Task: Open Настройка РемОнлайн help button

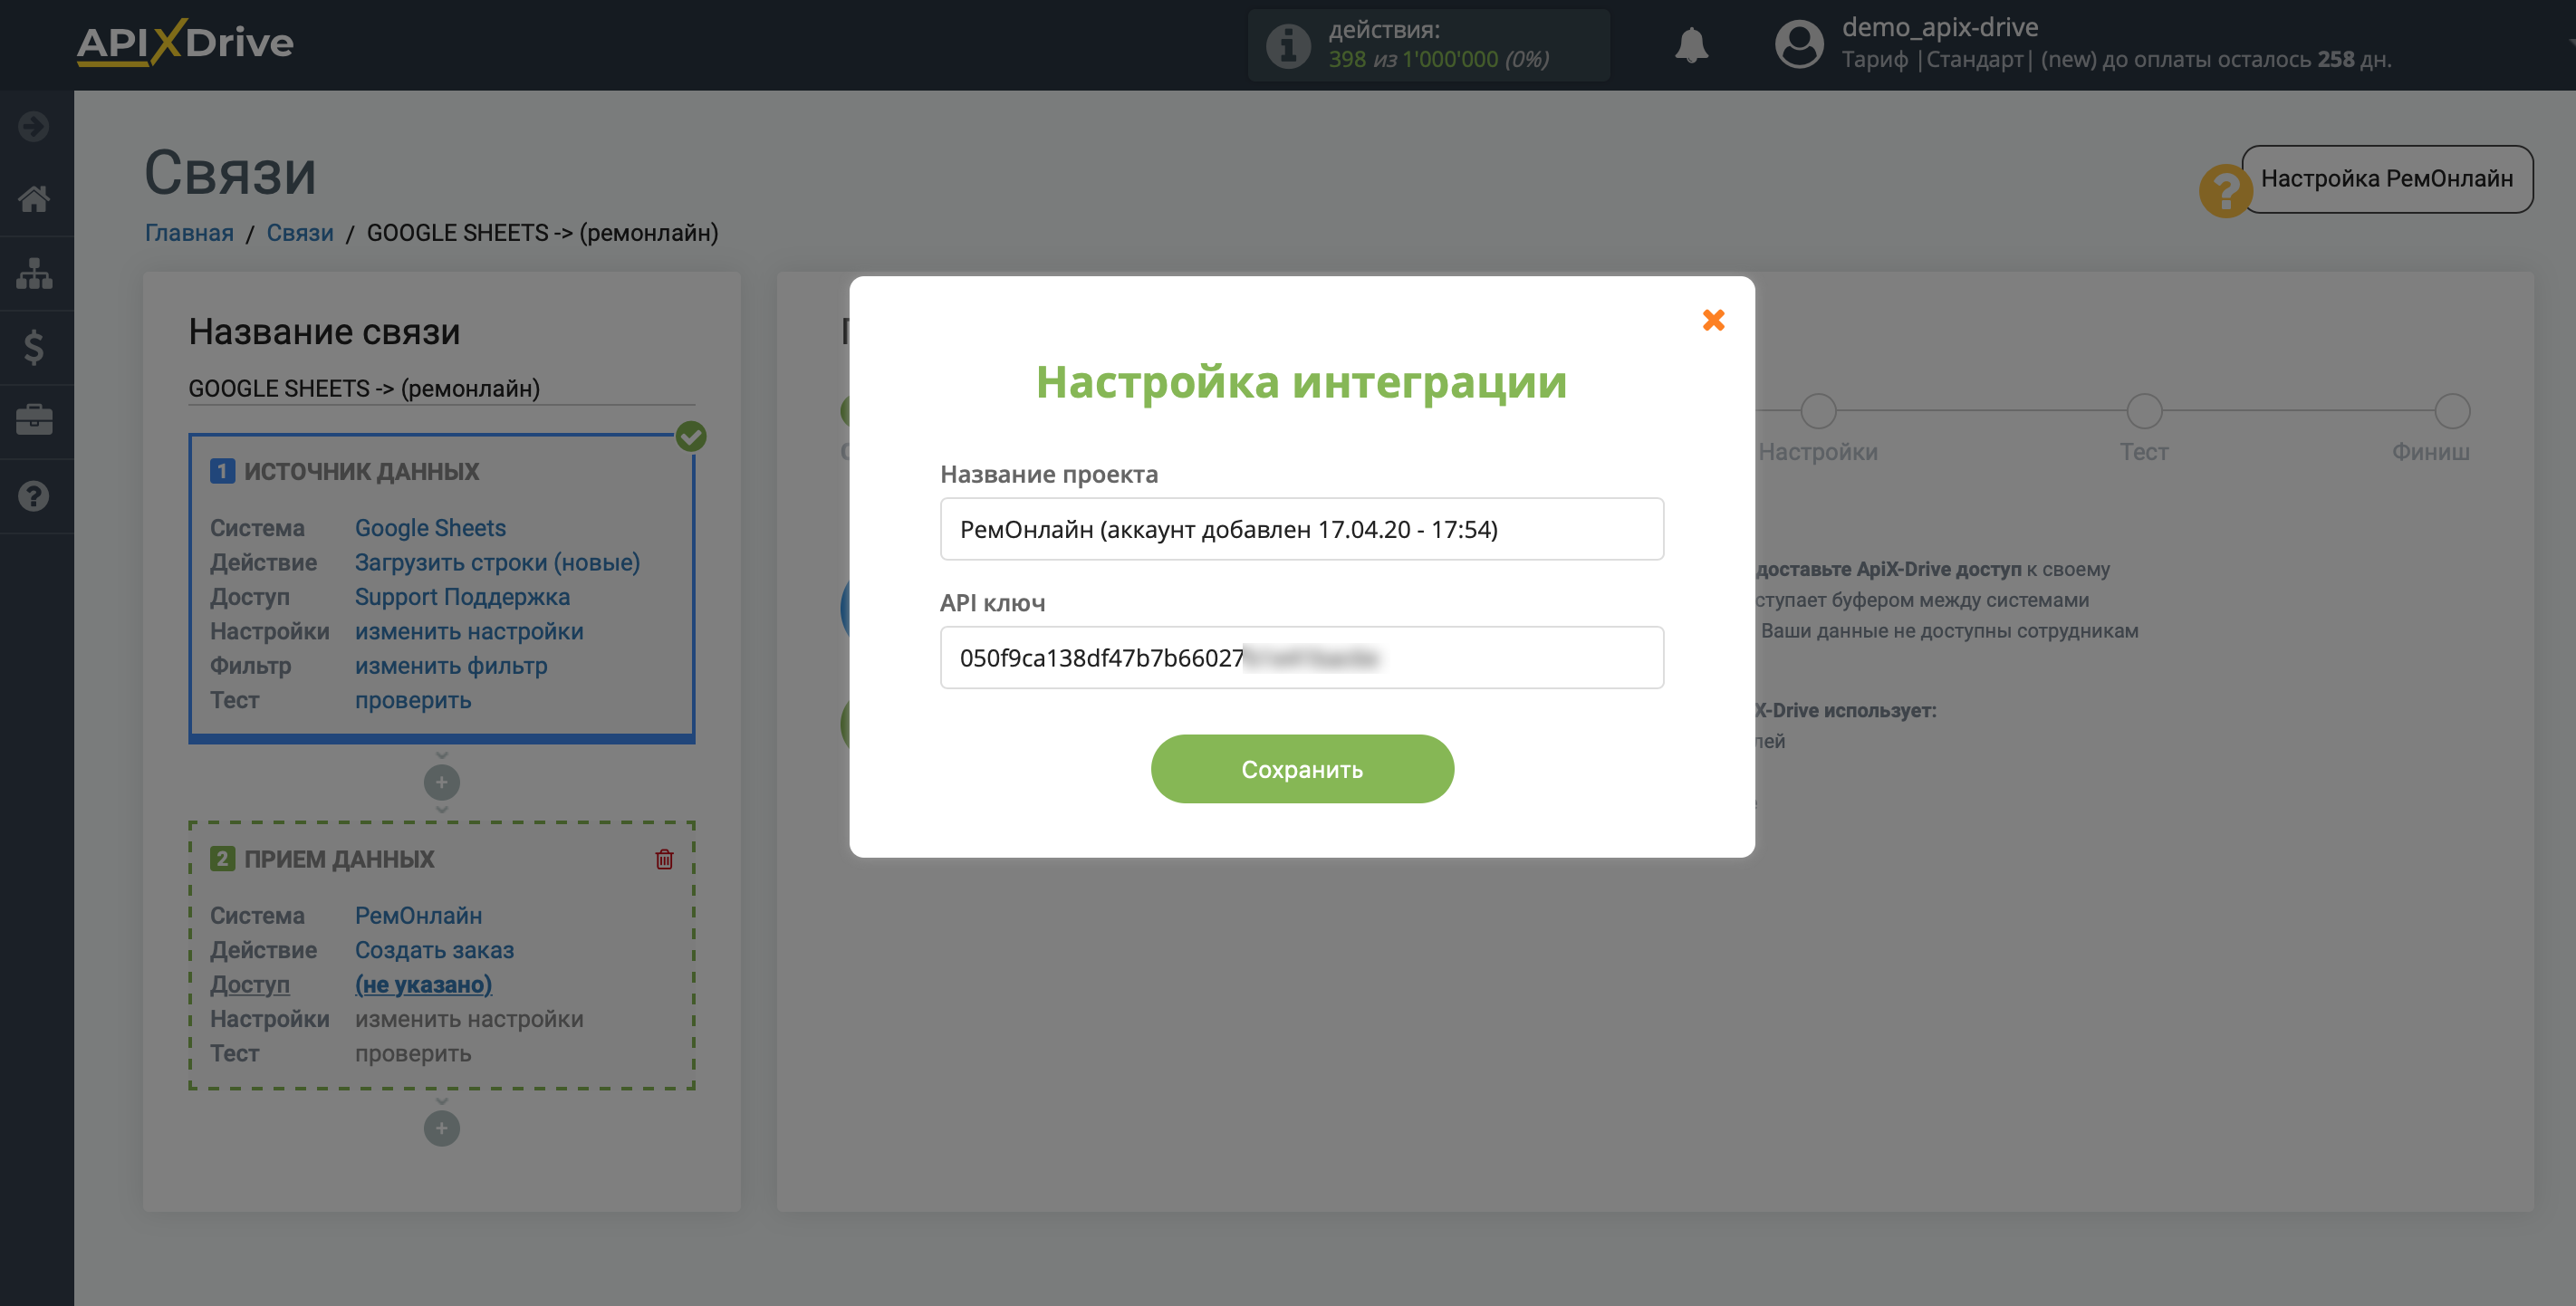Action: (x=2386, y=178)
